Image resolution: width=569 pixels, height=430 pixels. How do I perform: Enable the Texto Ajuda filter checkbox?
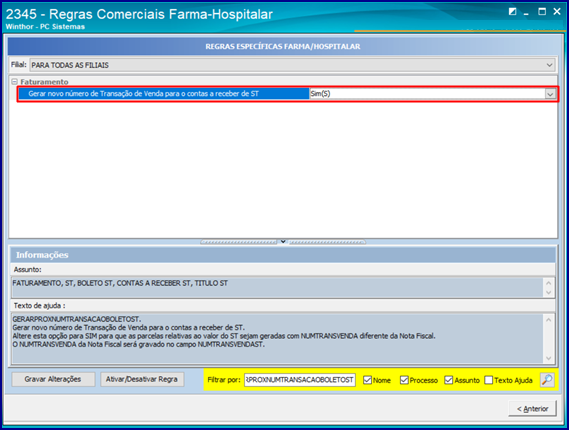488,380
